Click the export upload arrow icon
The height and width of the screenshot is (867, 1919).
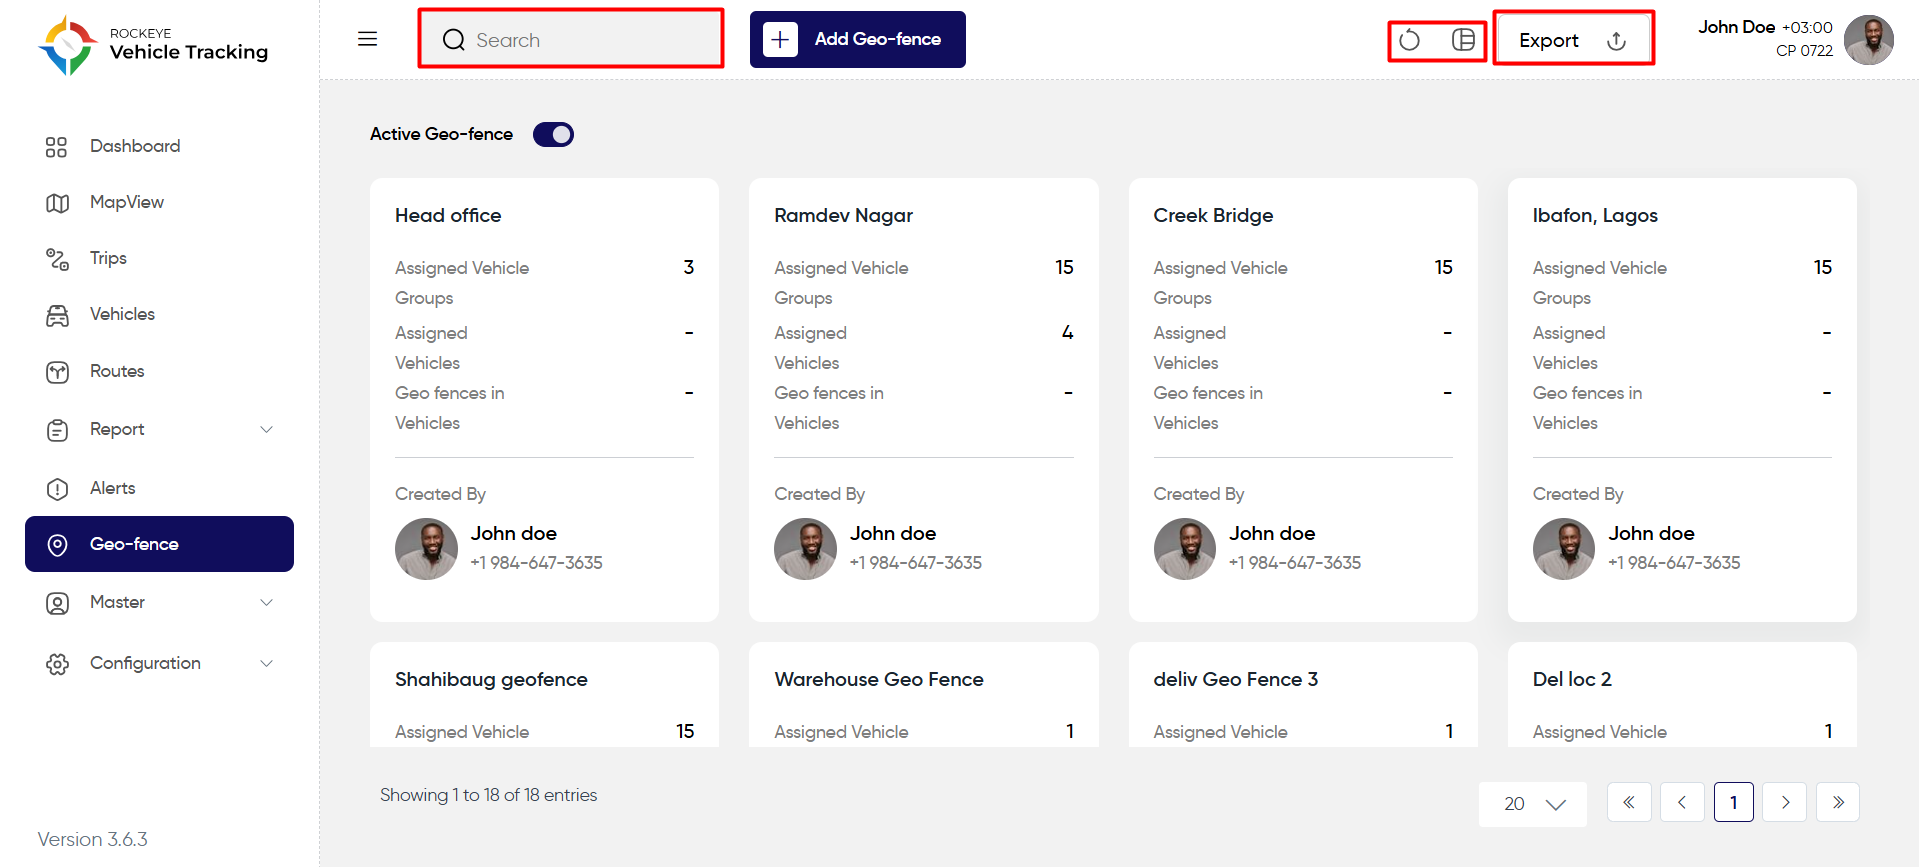point(1616,41)
